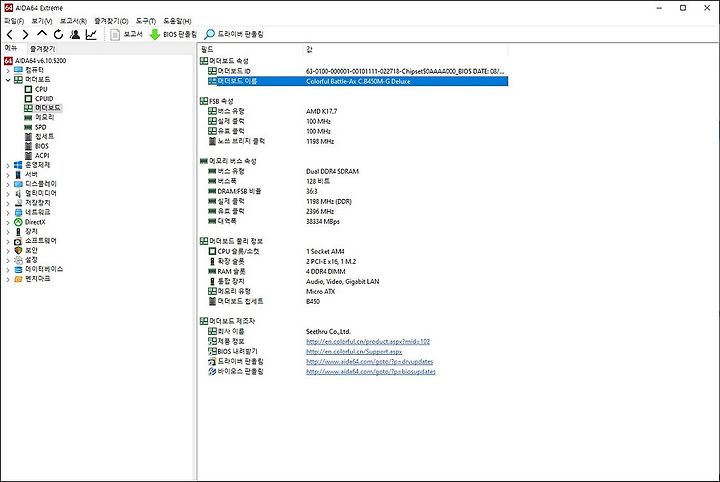Click the 값 column header
720x482 pixels.
(x=405, y=49)
